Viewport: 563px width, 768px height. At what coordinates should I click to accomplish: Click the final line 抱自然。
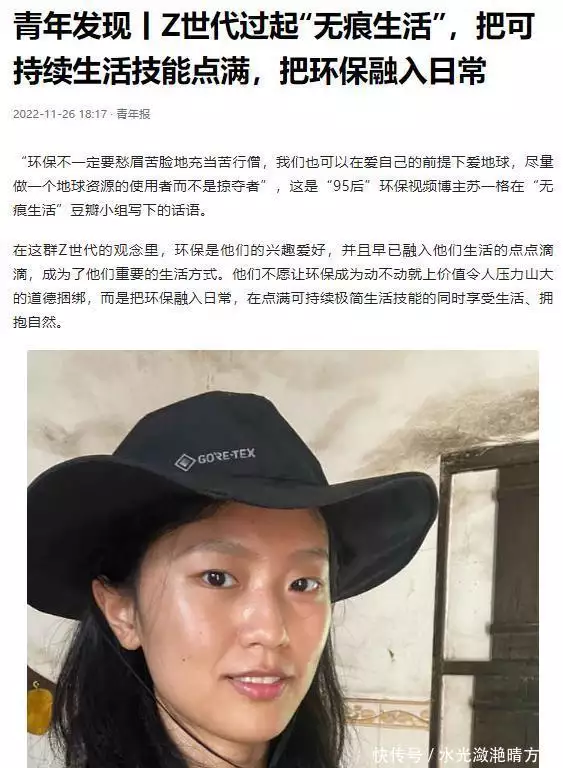38,322
